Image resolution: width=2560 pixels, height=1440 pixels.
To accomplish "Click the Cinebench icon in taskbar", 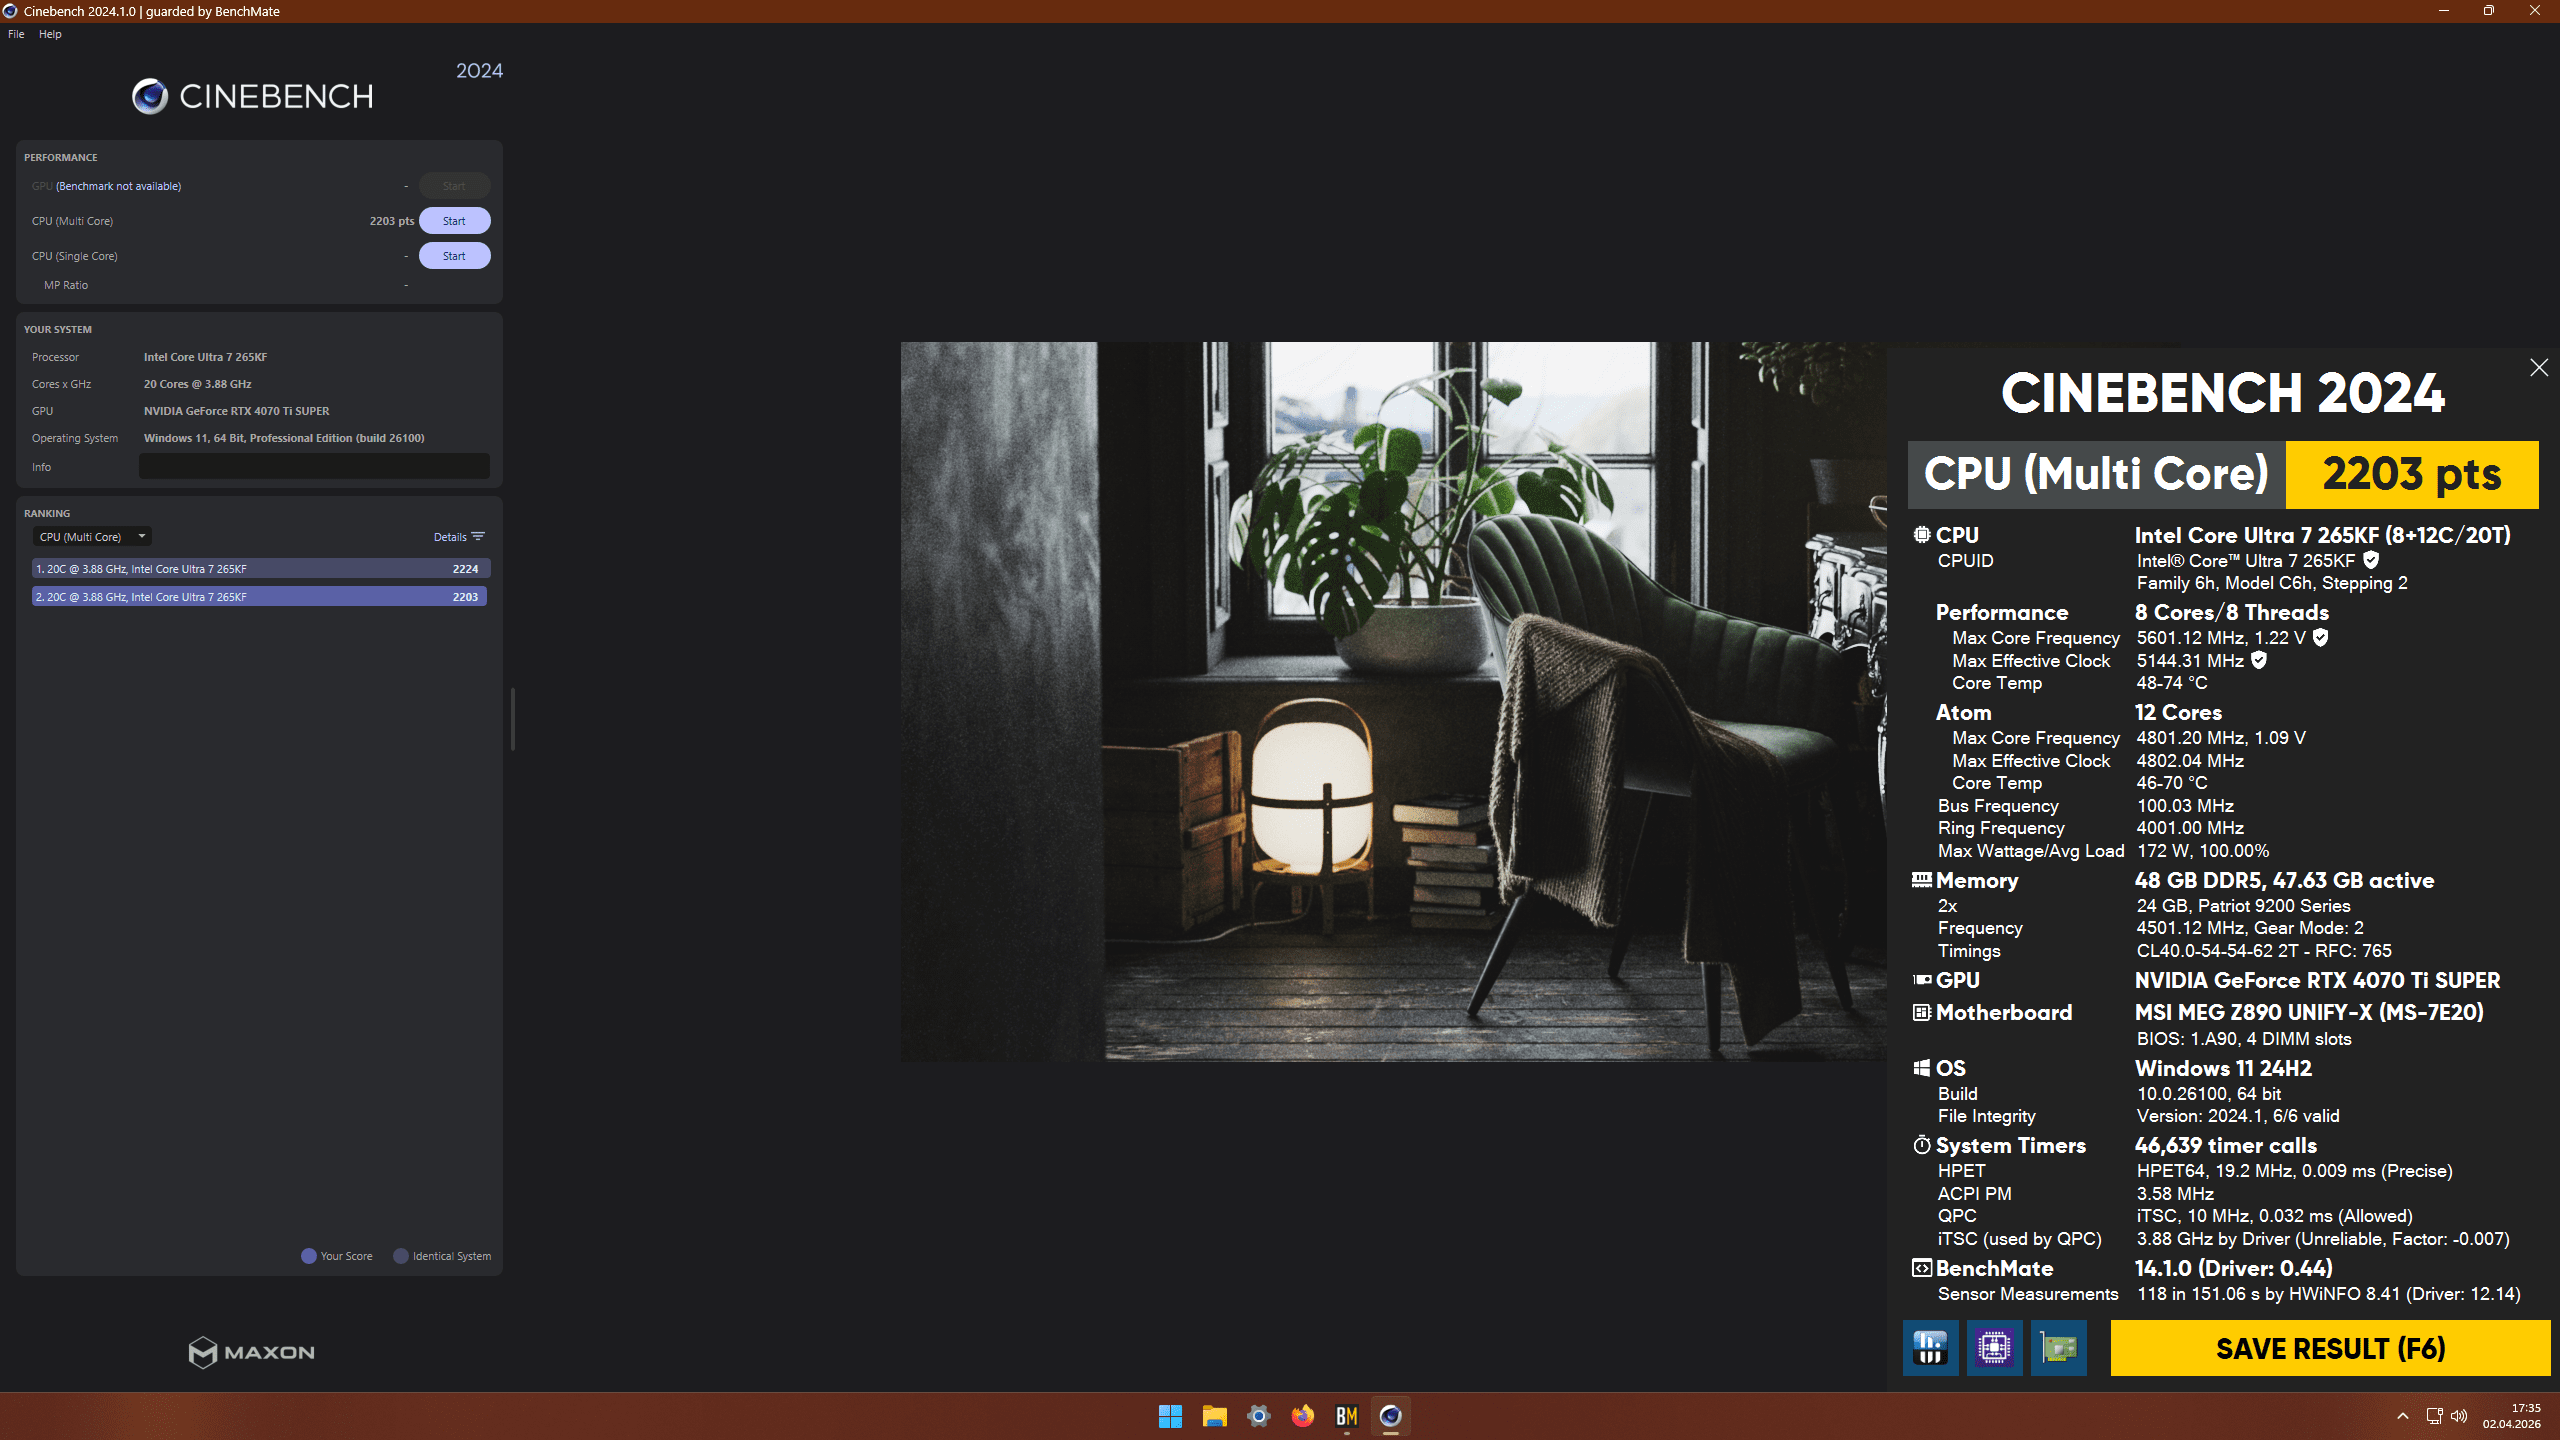I will point(1390,1416).
